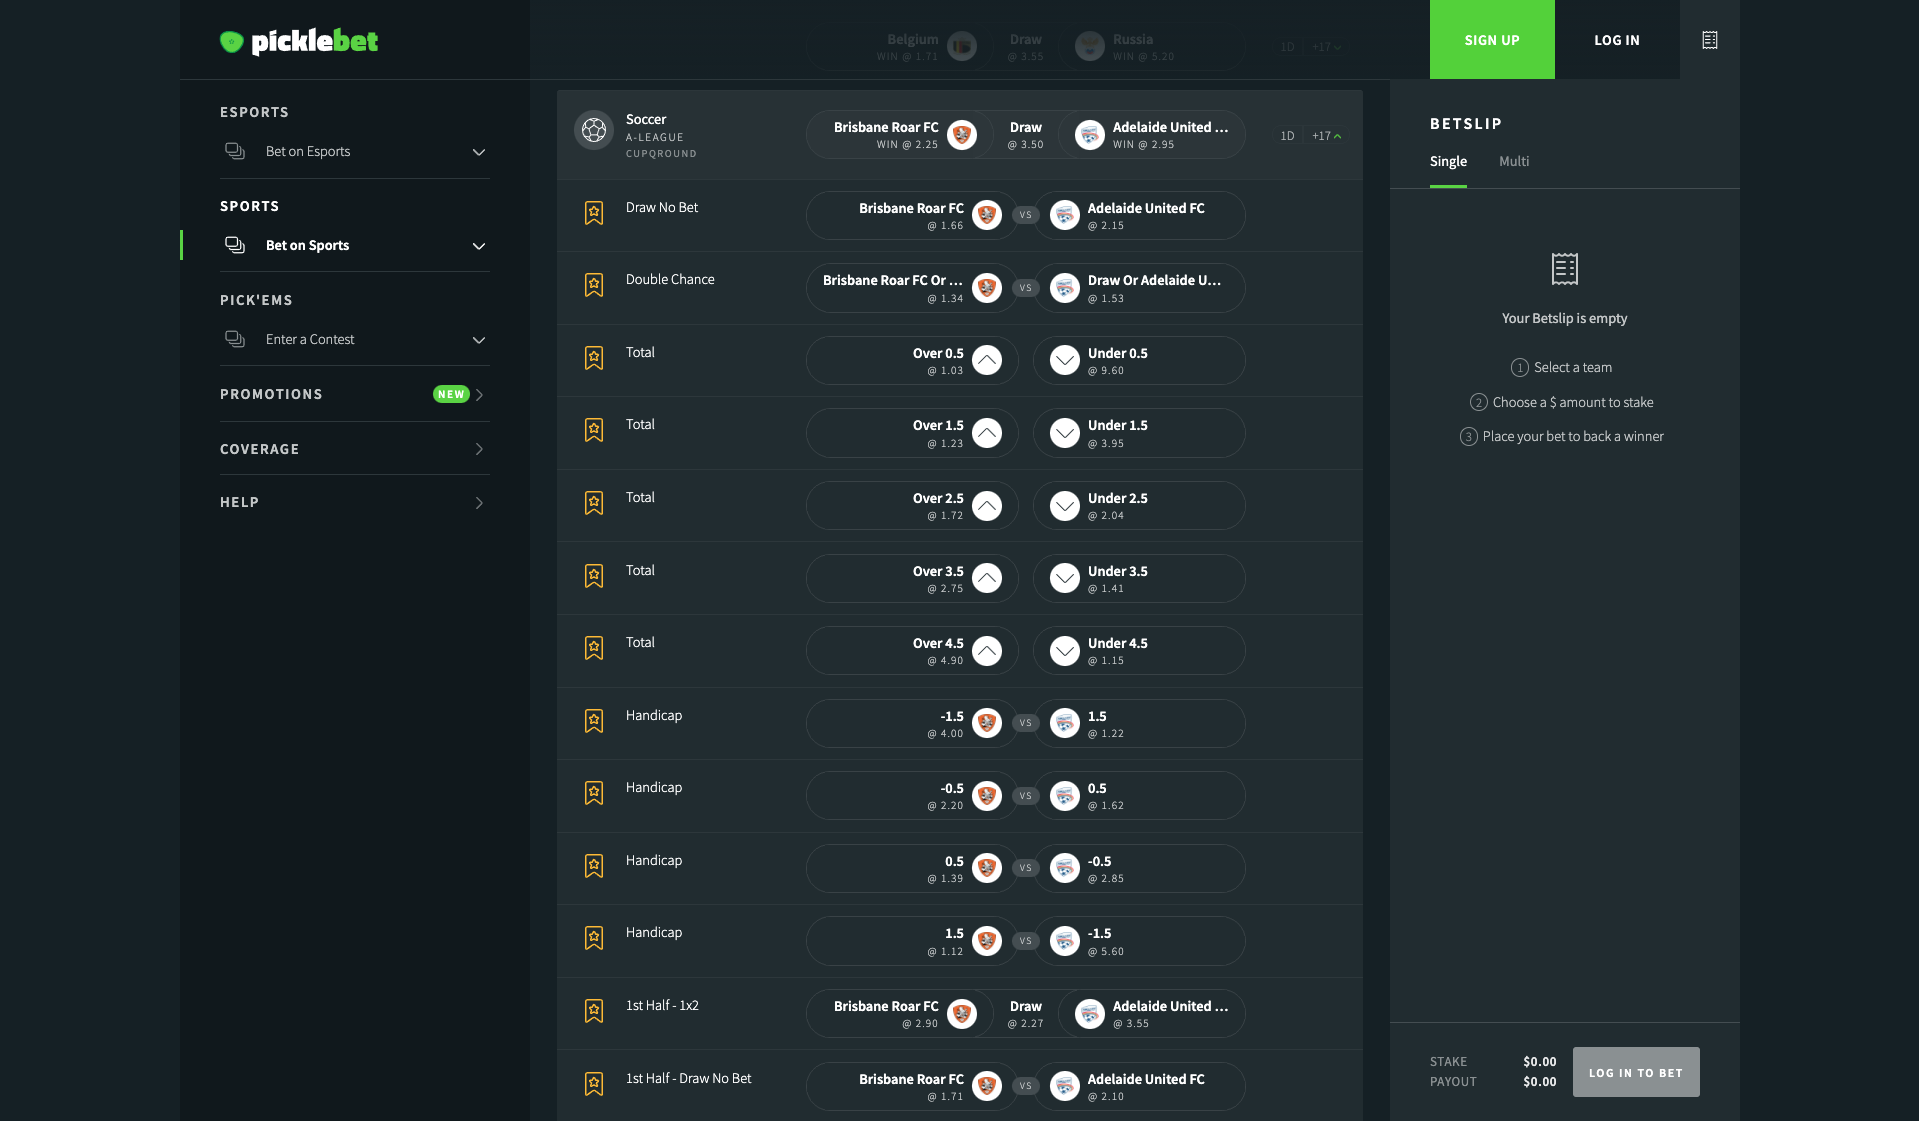Image resolution: width=1919 pixels, height=1121 pixels.
Task: Click the empty betslip receipt icon
Action: [x=1564, y=269]
